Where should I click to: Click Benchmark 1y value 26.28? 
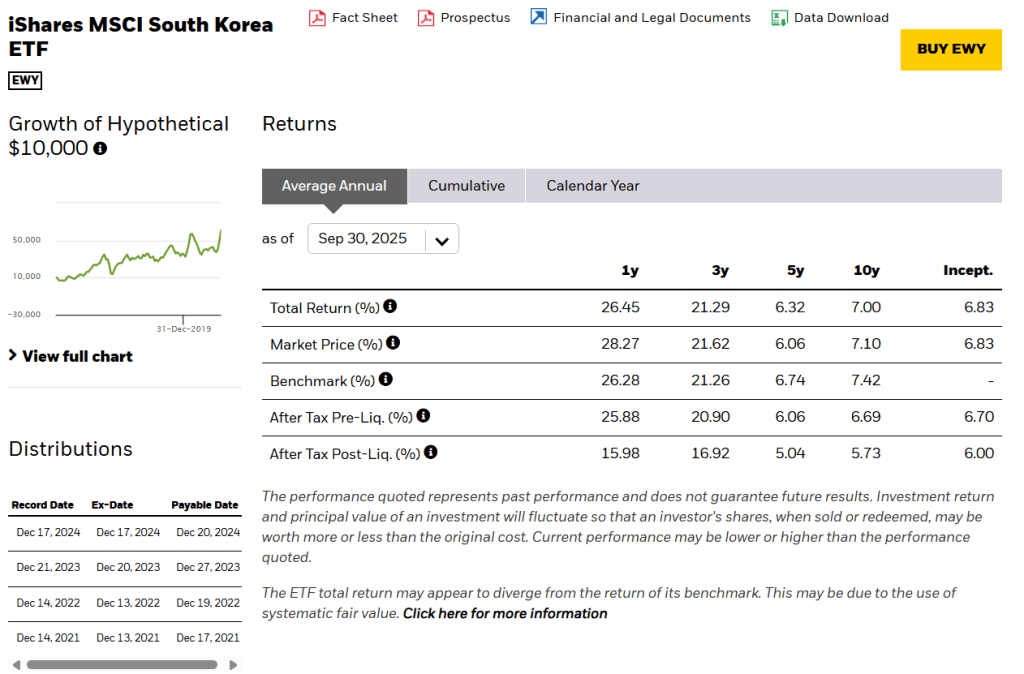click(620, 381)
